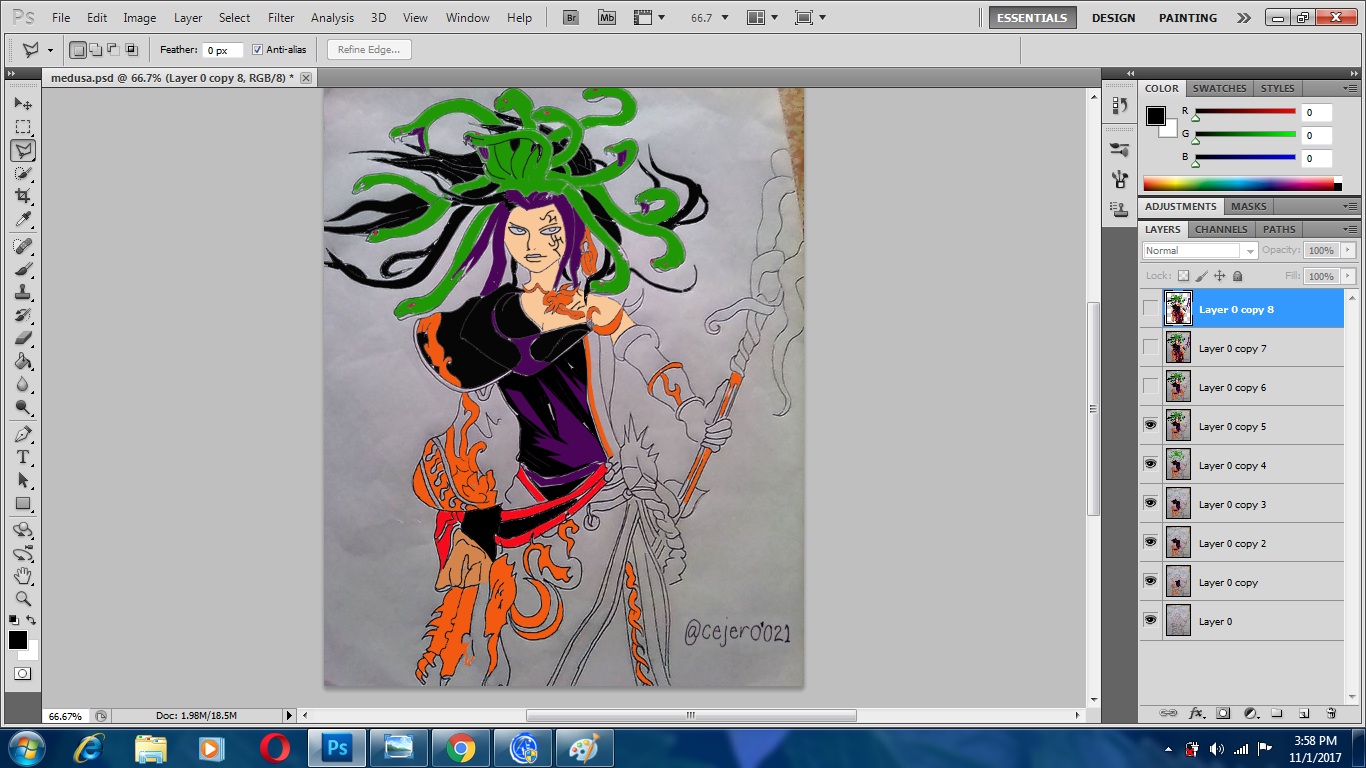Open the Clone Source panel icon

1119,209
